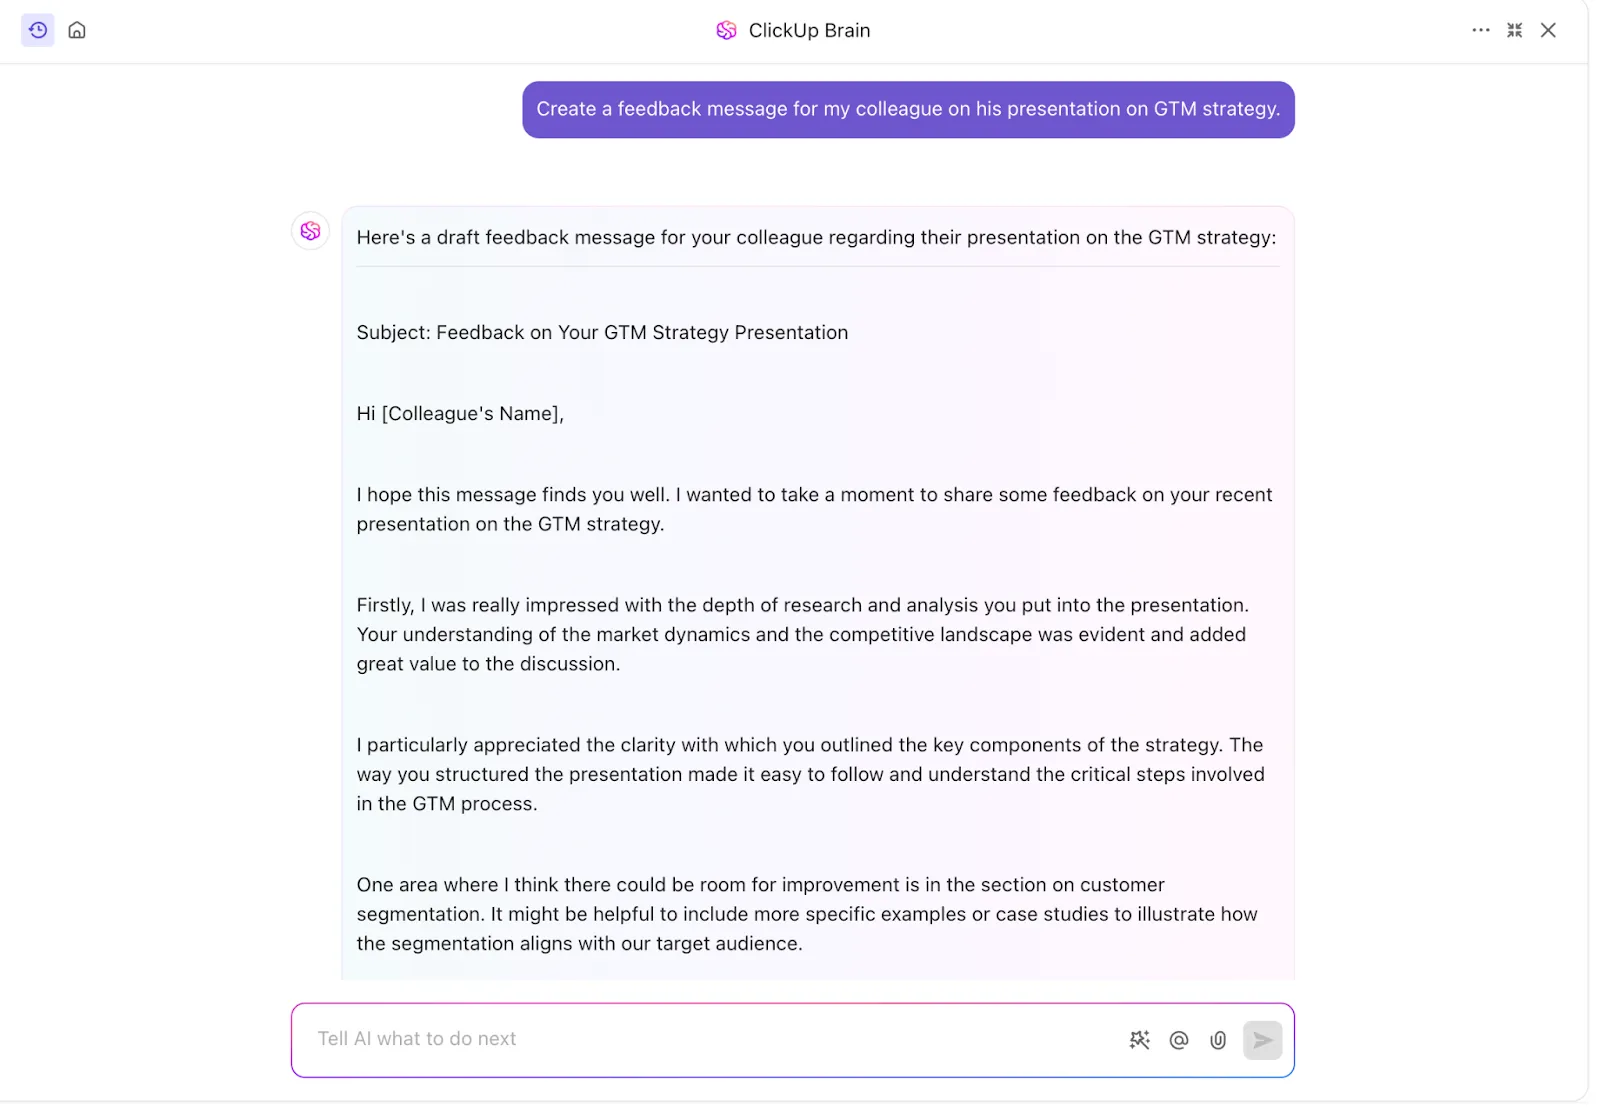Viewport: 1600px width, 1113px height.
Task: Click the Brain avatar beside the response
Action: click(311, 231)
